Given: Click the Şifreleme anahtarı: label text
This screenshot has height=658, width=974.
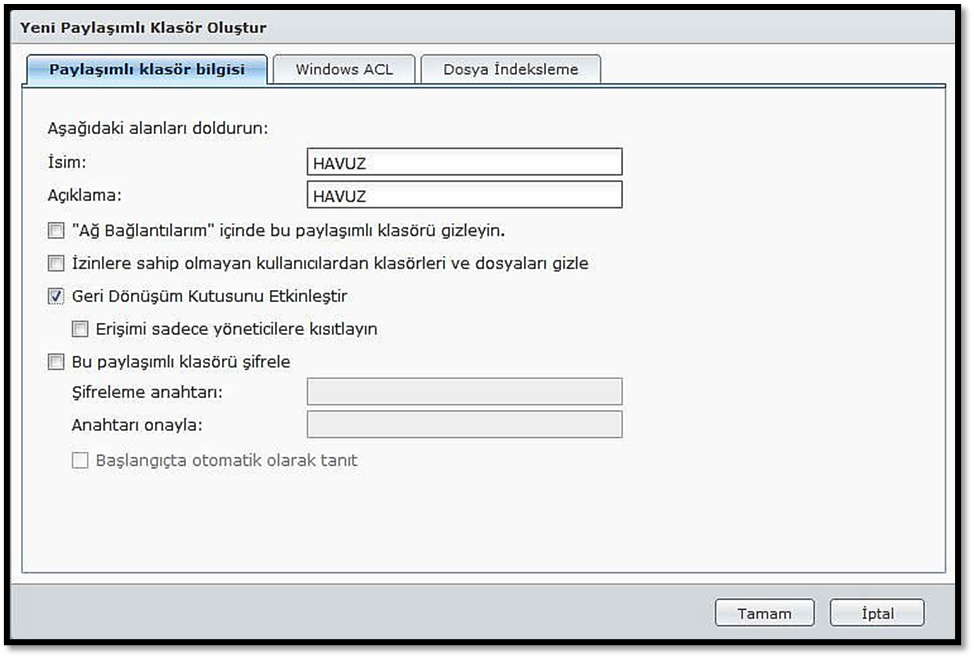Looking at the screenshot, I should click(x=147, y=392).
